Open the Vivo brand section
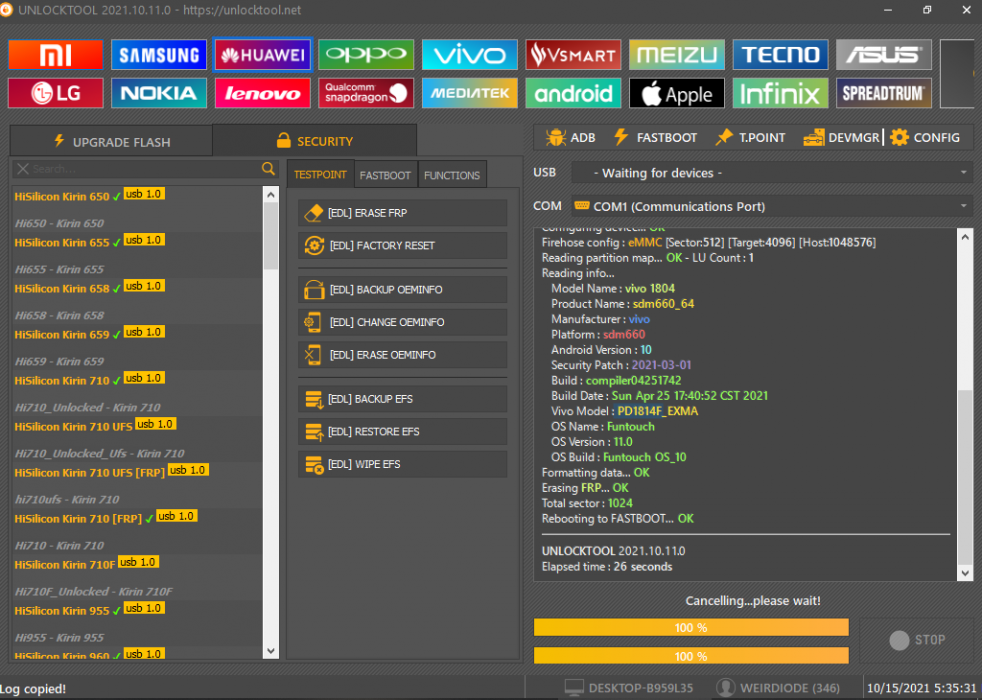Screen dimensions: 982x700 (470, 55)
